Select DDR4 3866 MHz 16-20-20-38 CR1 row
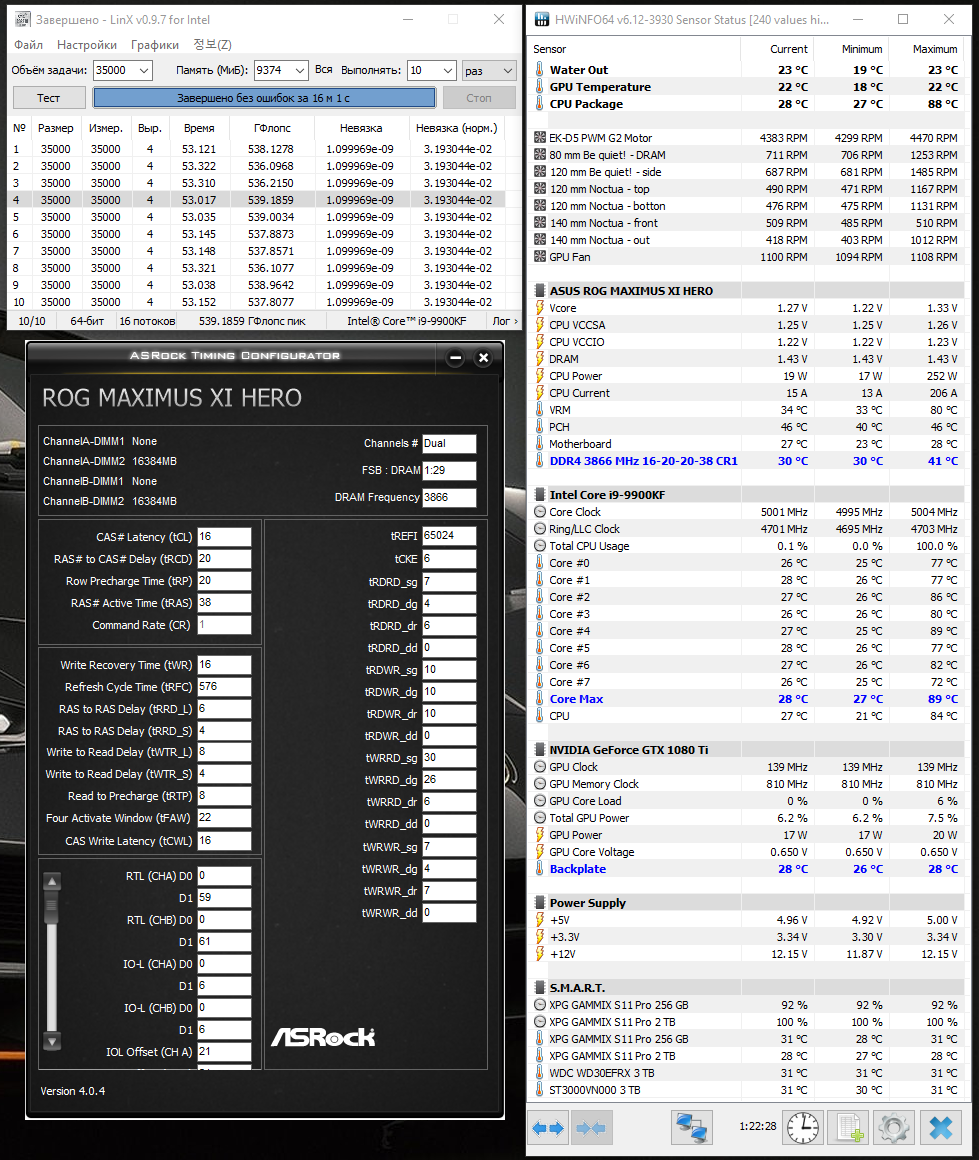 (x=747, y=461)
